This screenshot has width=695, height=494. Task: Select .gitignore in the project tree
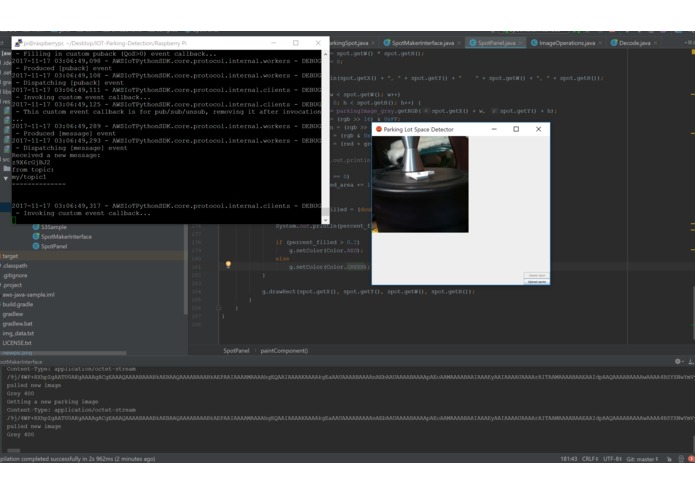tap(15, 276)
